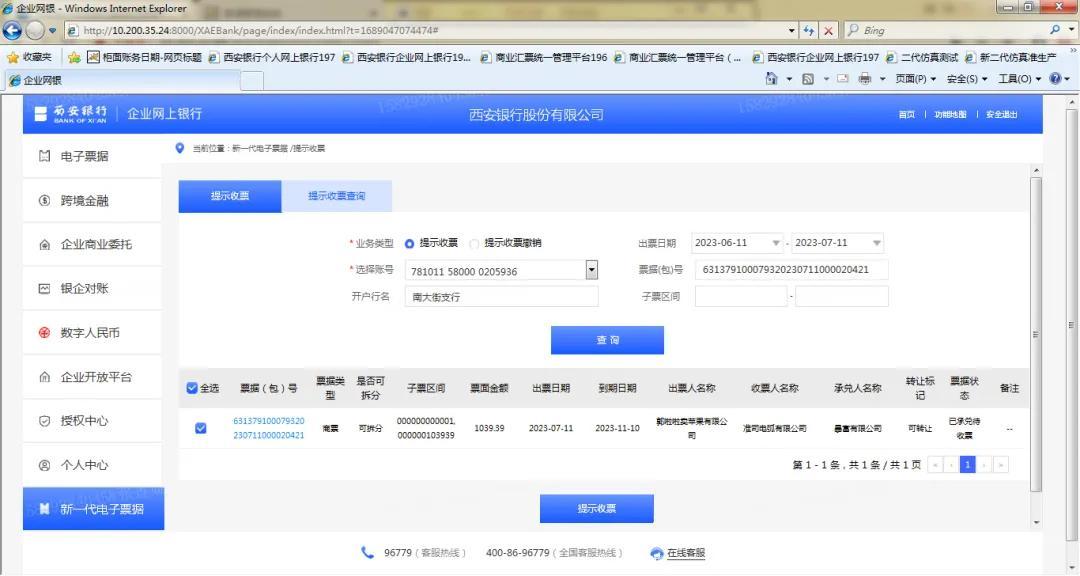
Task: Open 银企对账 in the sidebar
Action: [x=92, y=289]
